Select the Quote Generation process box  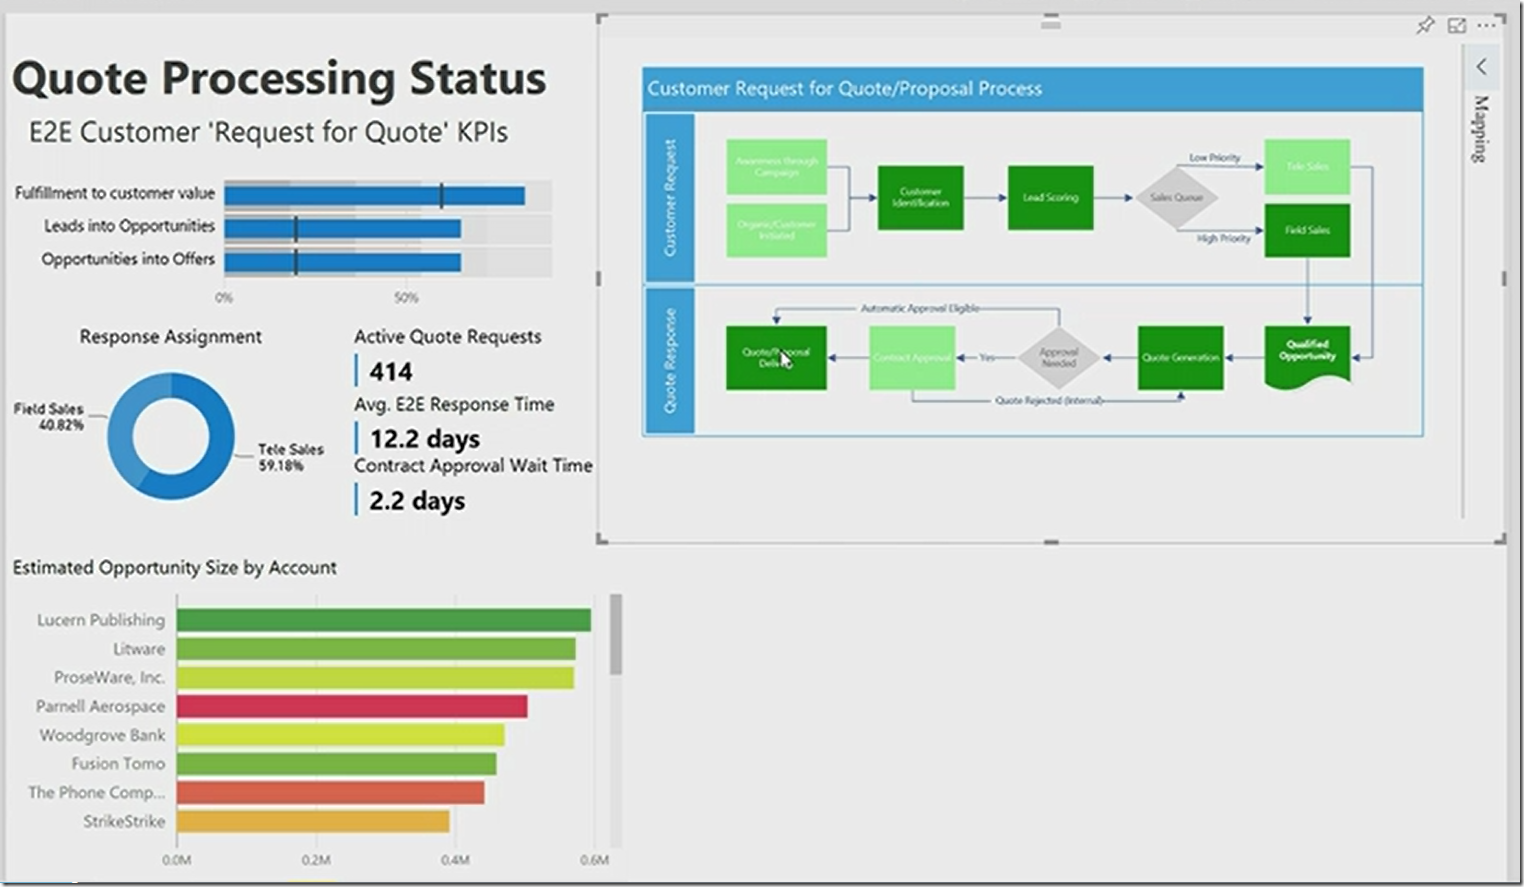pos(1180,357)
